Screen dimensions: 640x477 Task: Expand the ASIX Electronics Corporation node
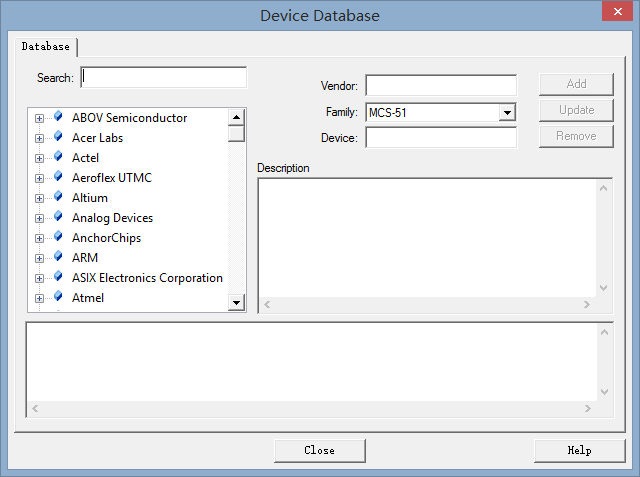point(40,278)
